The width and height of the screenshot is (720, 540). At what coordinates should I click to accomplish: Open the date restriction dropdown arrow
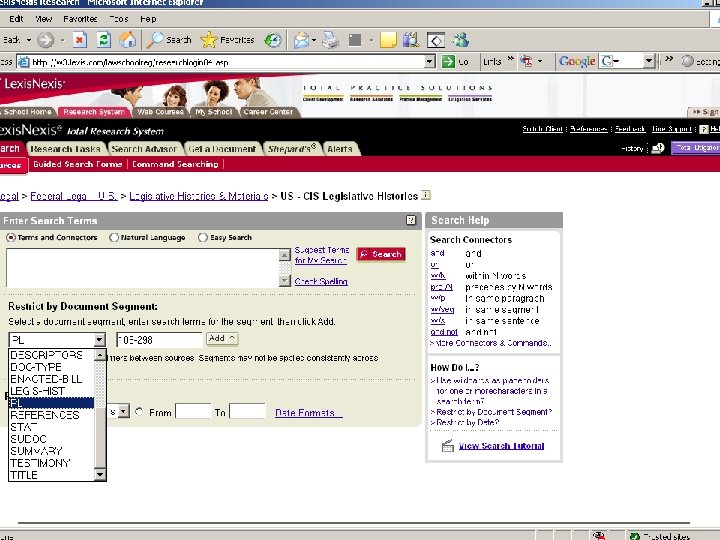coord(124,411)
